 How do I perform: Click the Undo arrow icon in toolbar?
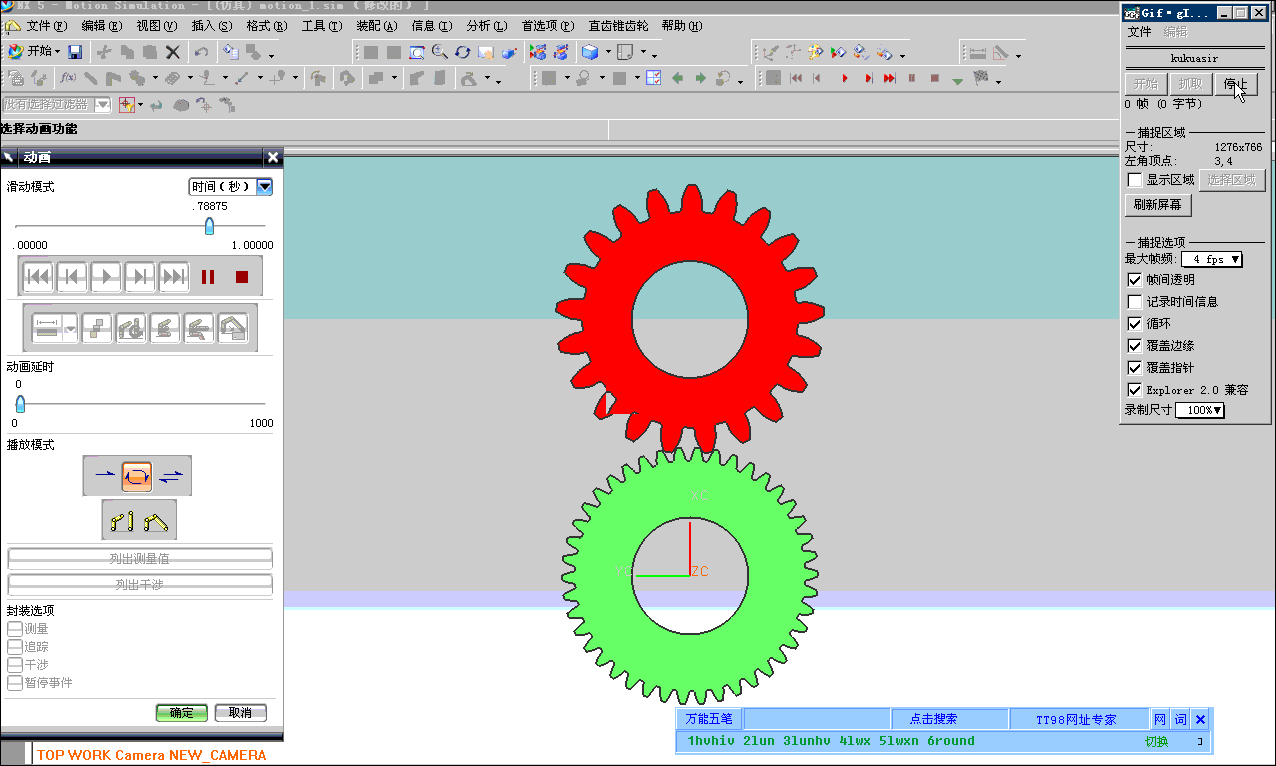(201, 52)
